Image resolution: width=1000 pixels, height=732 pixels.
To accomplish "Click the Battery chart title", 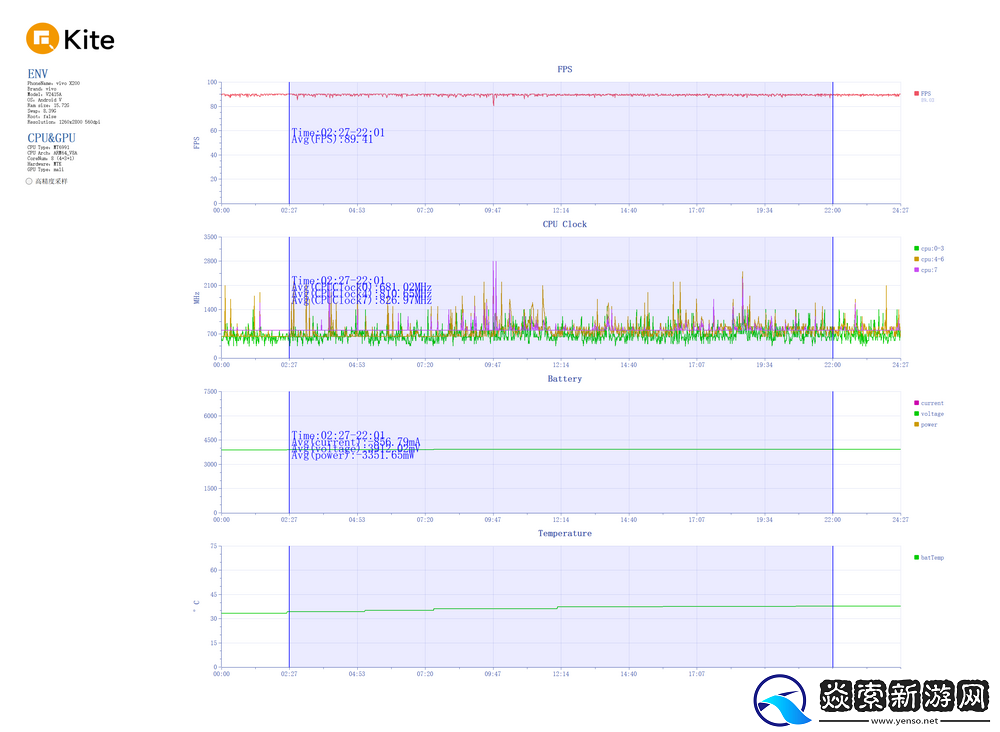I will point(565,379).
